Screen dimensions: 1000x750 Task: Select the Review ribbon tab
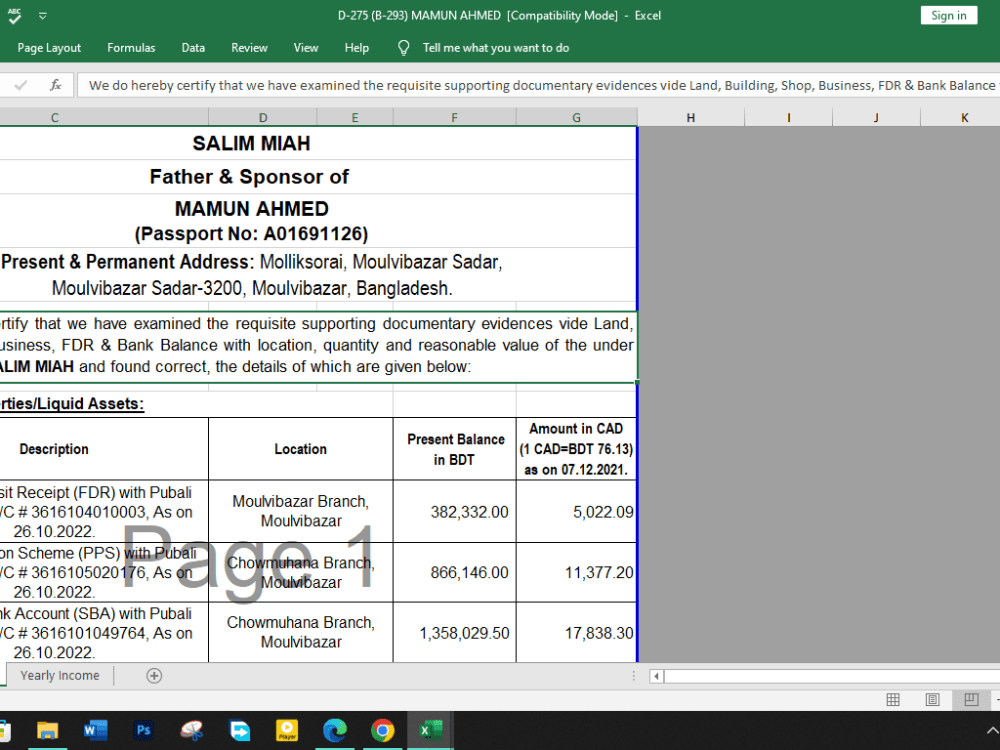pyautogui.click(x=249, y=48)
